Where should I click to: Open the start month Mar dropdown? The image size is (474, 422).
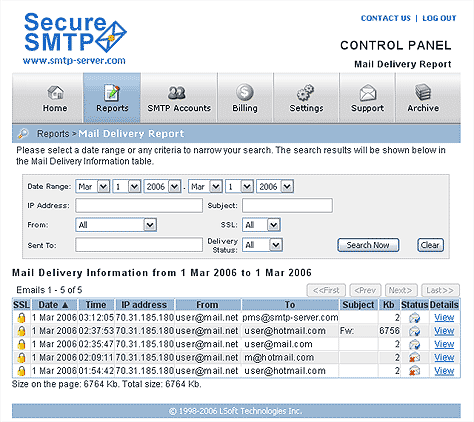pos(93,186)
